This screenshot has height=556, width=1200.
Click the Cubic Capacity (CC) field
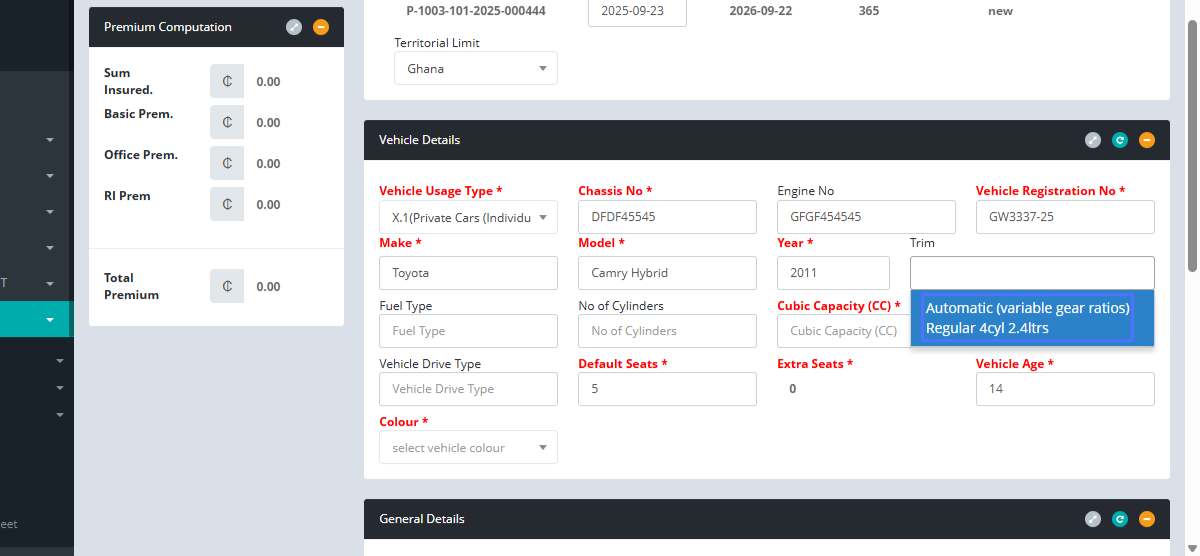[840, 331]
